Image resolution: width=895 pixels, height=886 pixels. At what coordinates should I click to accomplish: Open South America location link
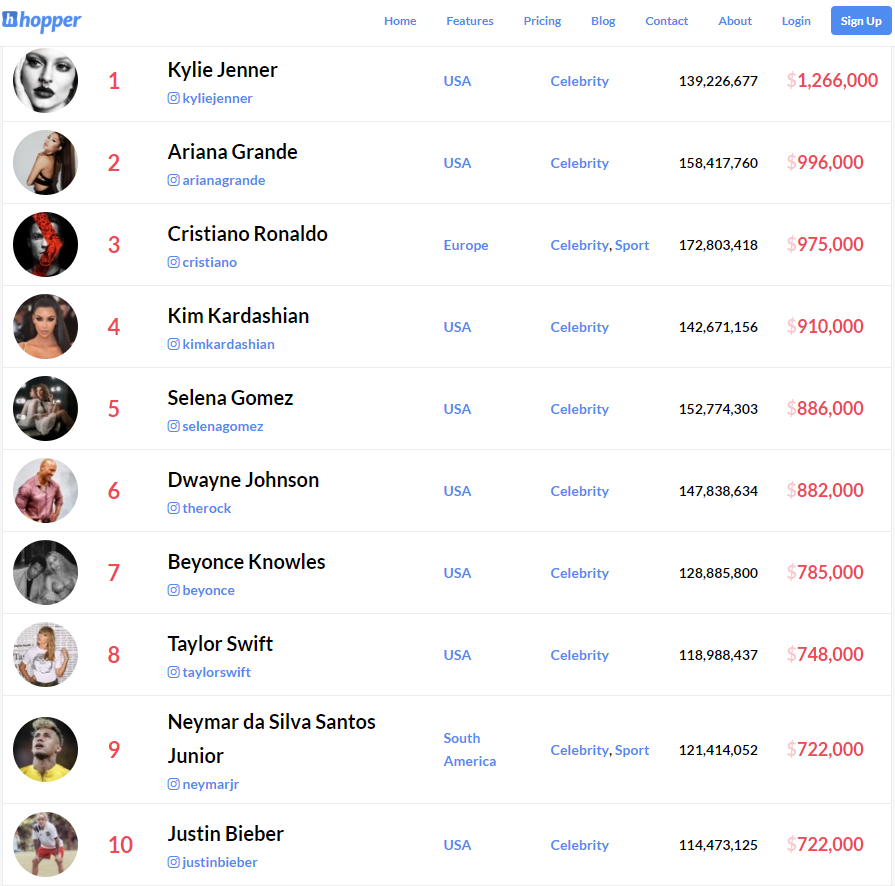(x=470, y=750)
